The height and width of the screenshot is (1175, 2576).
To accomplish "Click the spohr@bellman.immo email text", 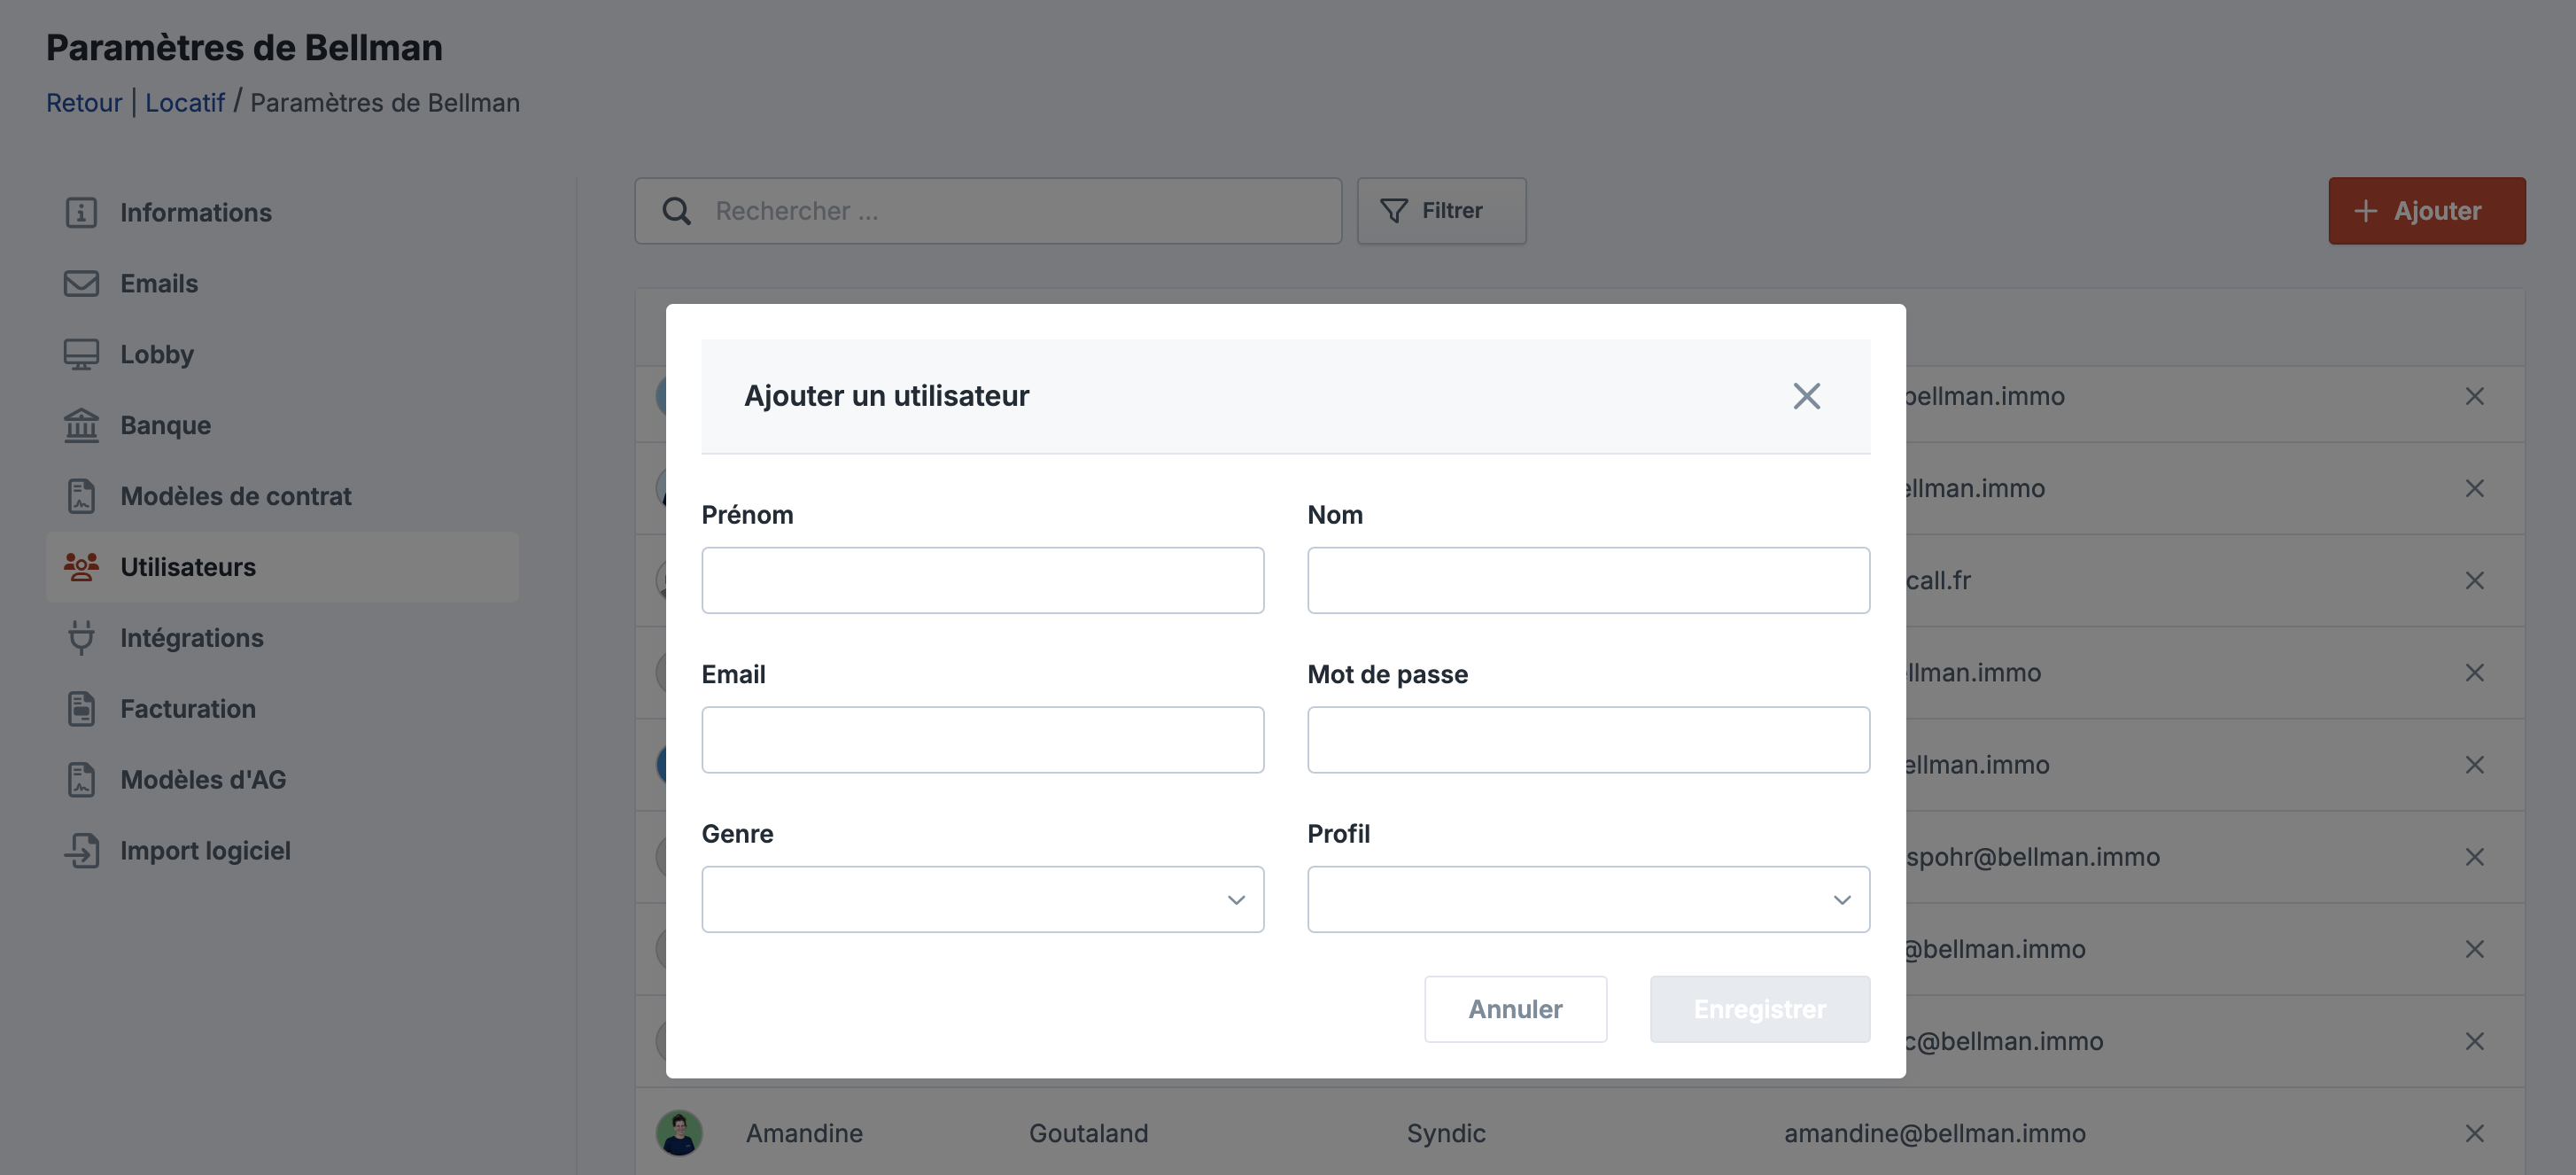I will click(x=2033, y=857).
